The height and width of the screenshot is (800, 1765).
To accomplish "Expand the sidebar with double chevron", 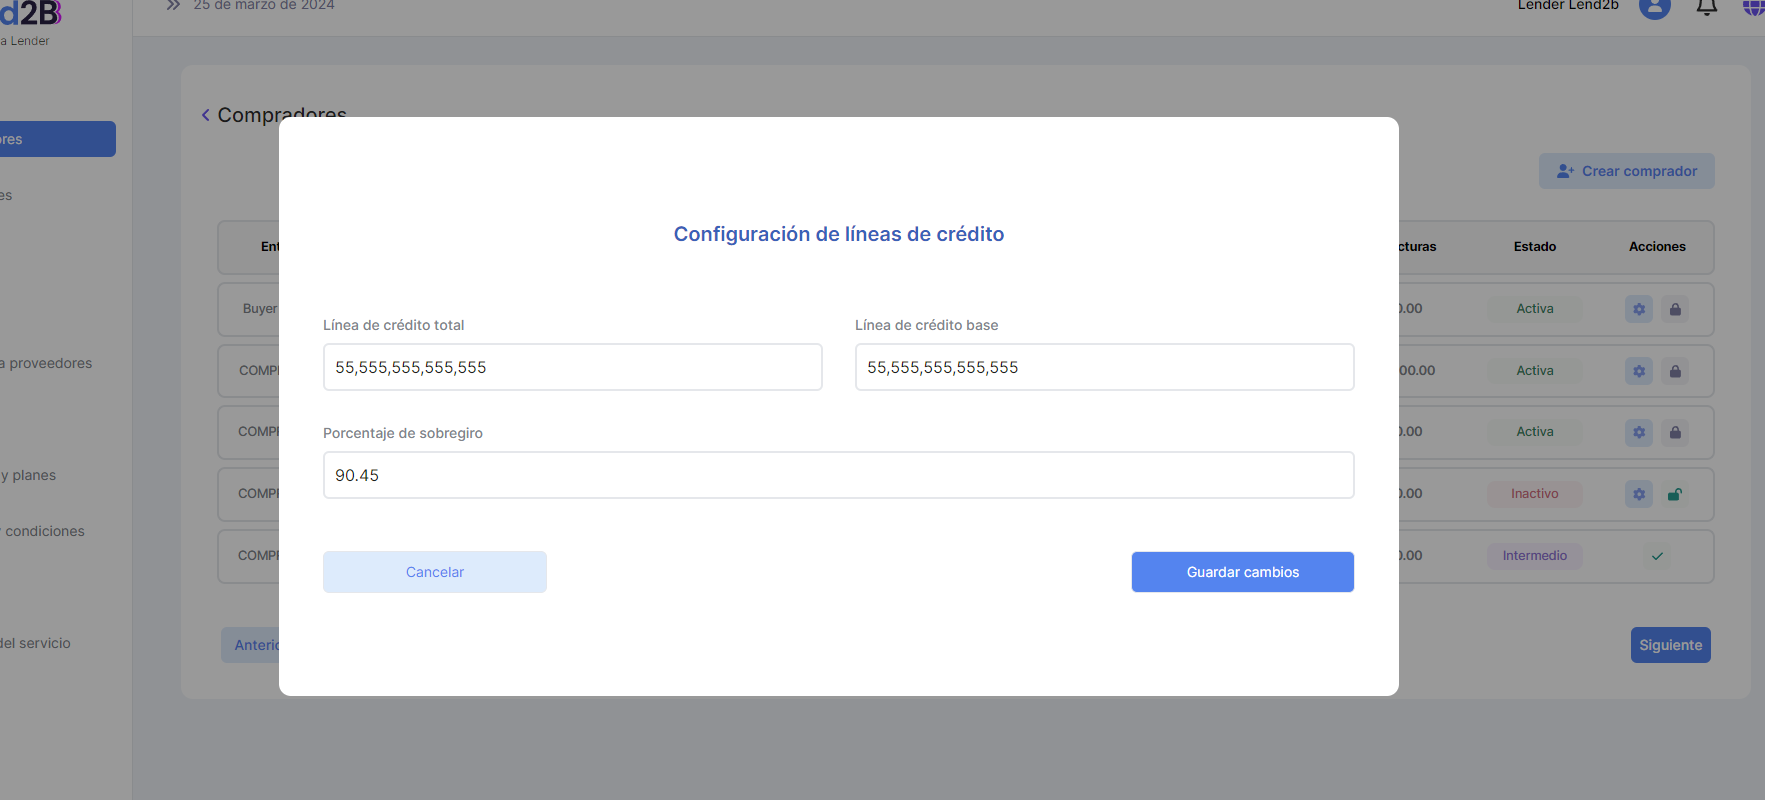I will coord(173,6).
